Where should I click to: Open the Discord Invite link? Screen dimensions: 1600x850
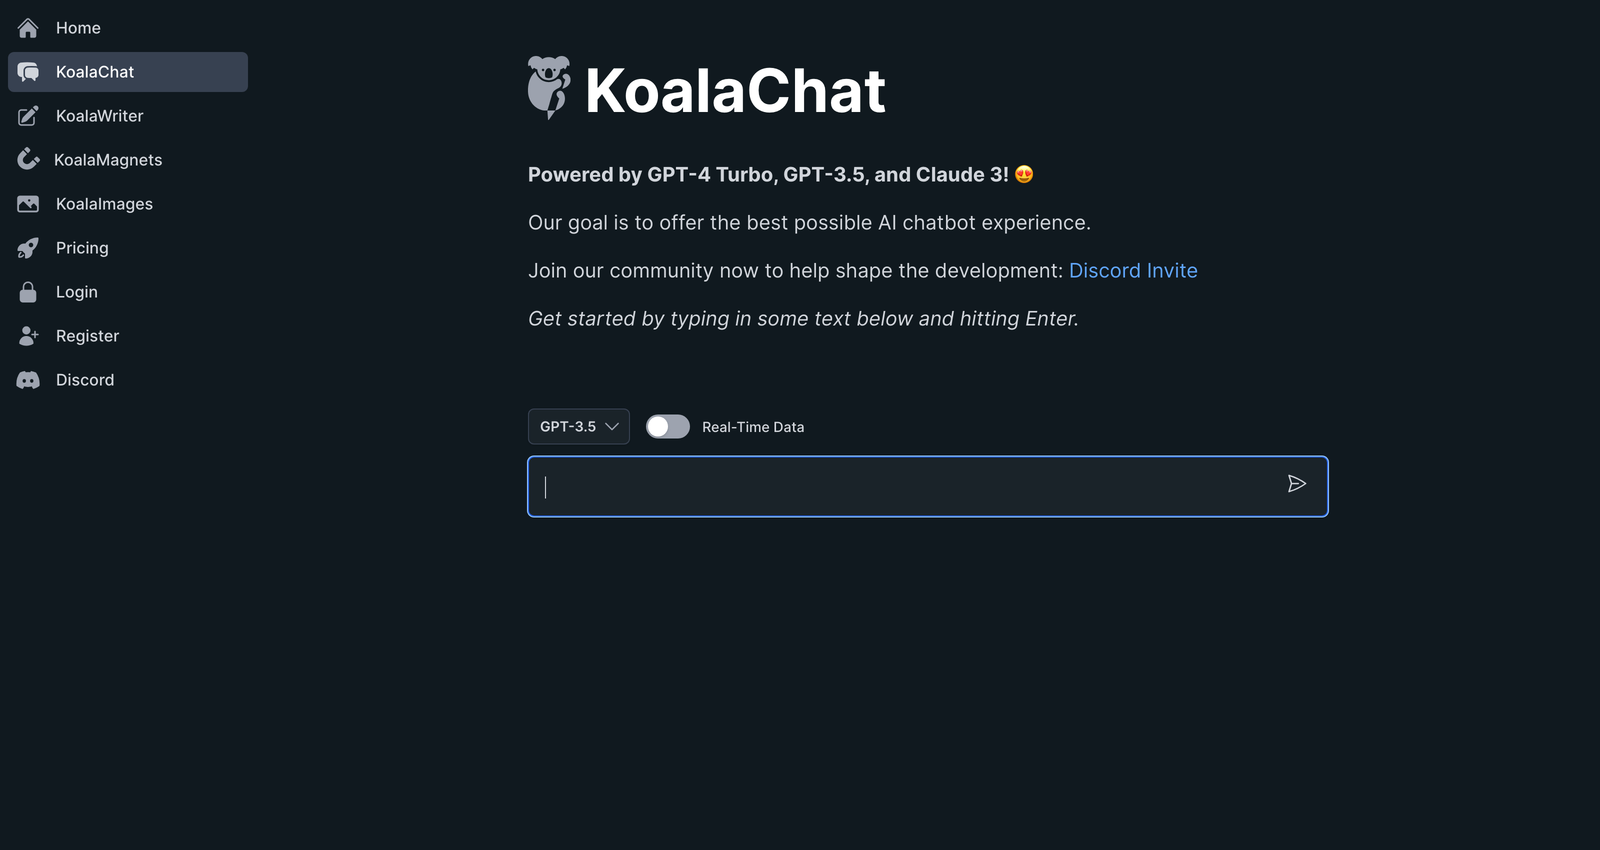(1133, 271)
